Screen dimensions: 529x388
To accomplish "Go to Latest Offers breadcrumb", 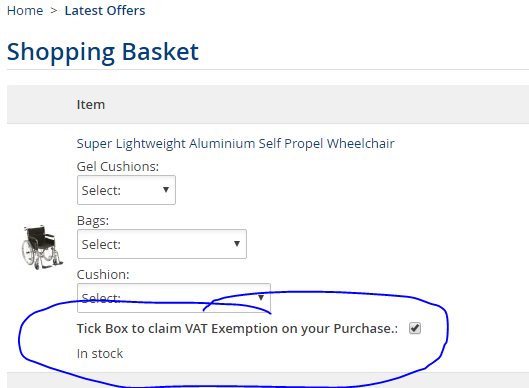I will tap(105, 11).
